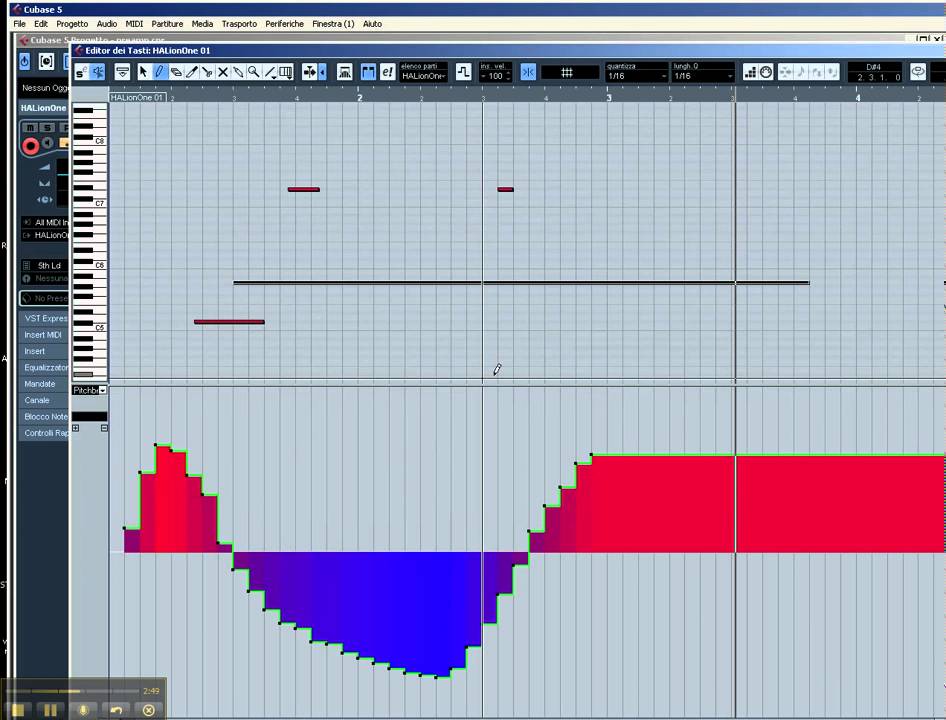Open the Audio menu
Screen dimensions: 946x720
point(107,24)
